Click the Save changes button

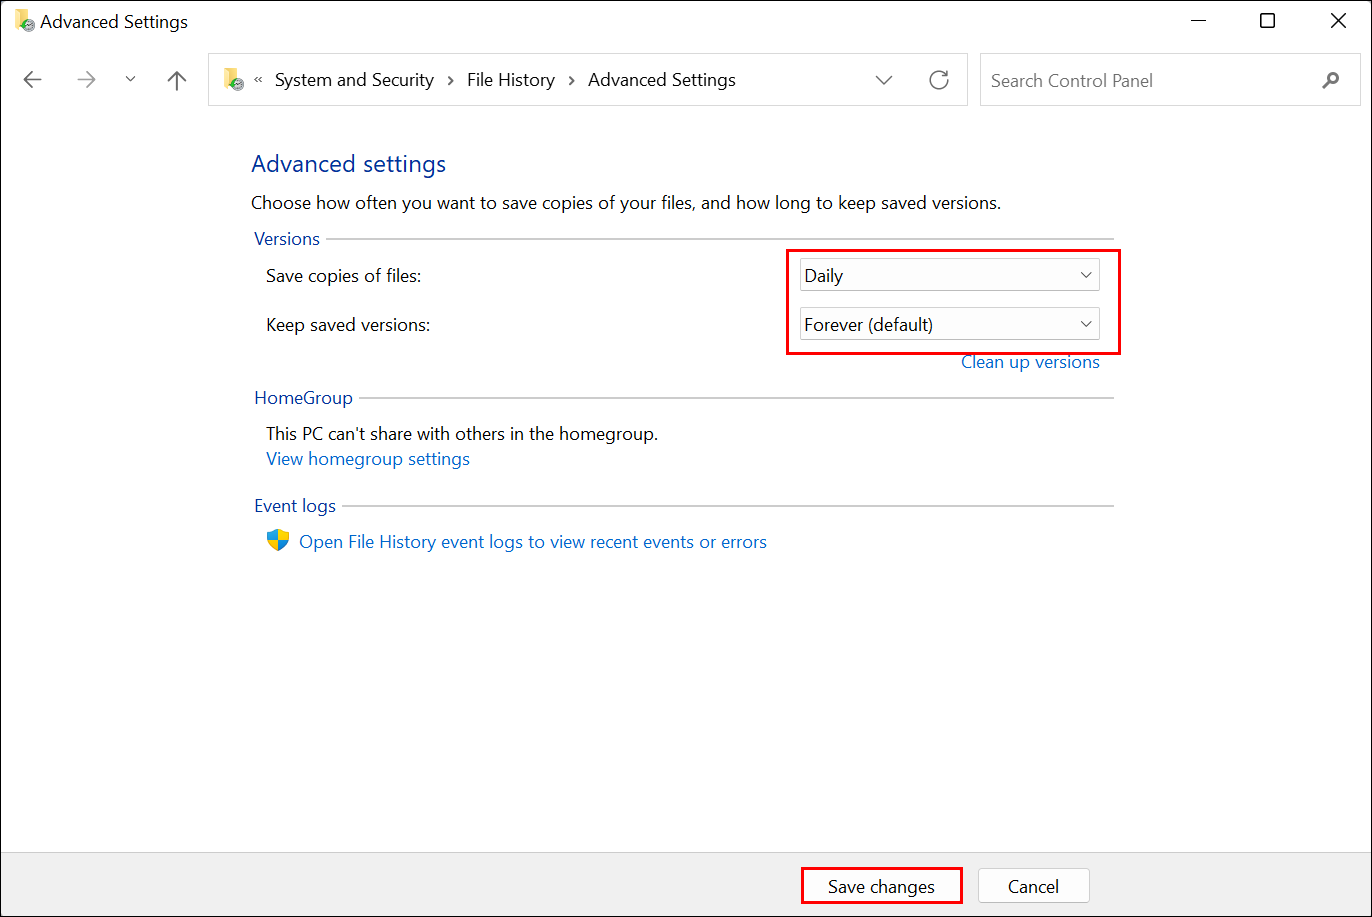coord(881,885)
